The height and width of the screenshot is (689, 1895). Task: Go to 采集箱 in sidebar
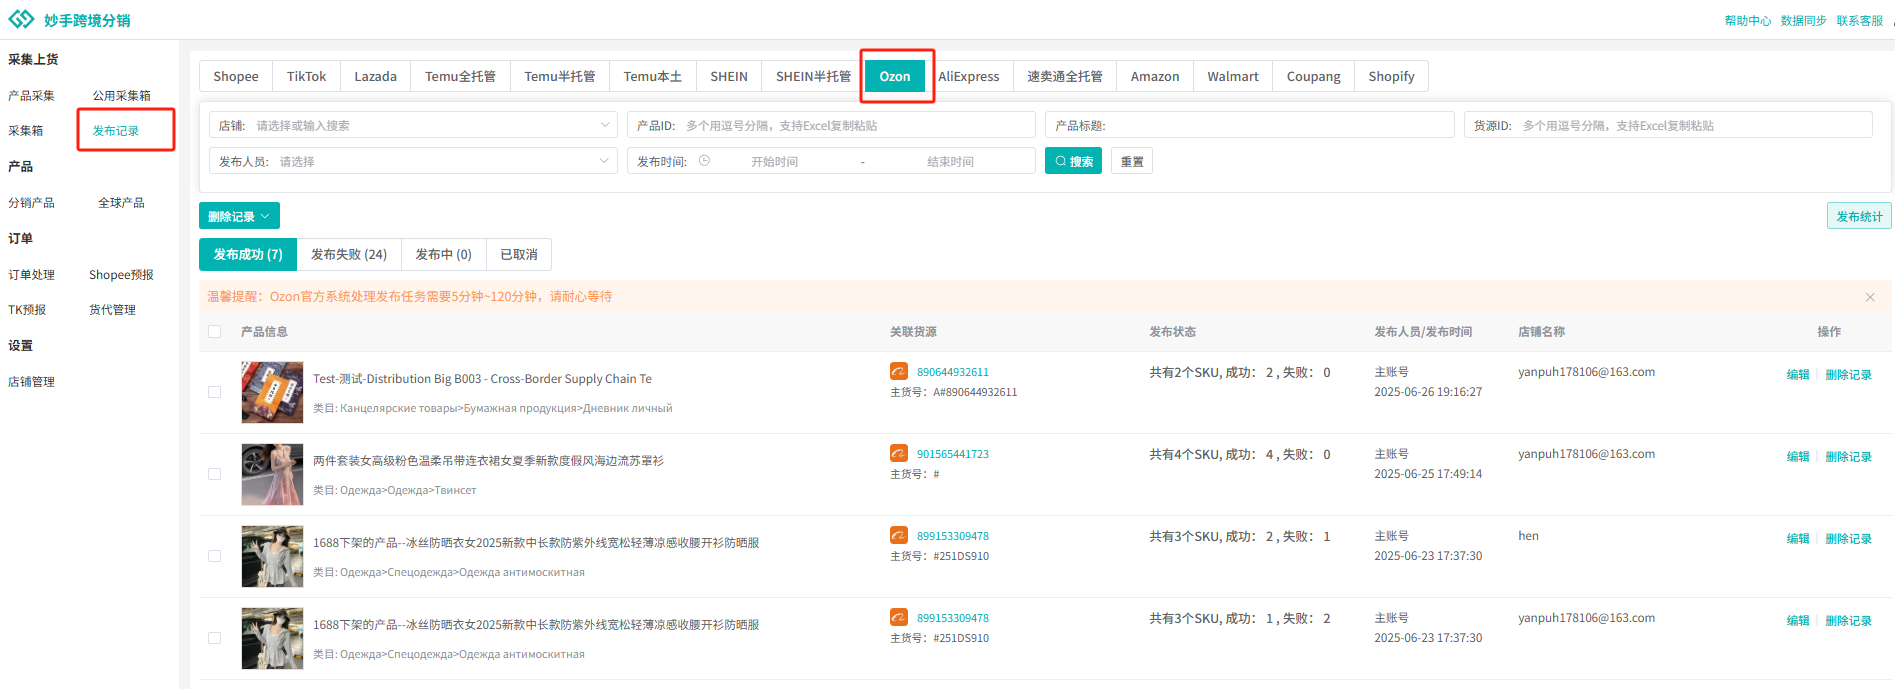click(x=26, y=130)
